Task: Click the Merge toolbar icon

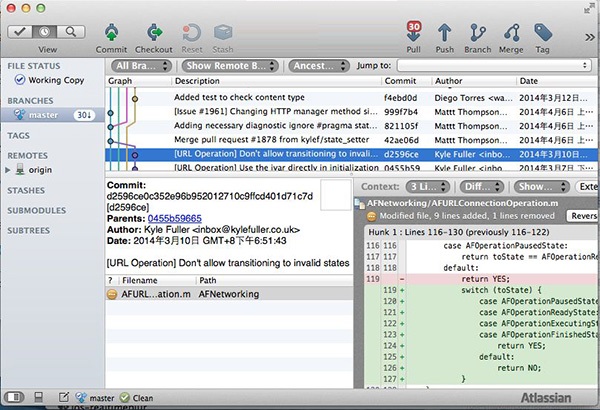Action: click(513, 32)
